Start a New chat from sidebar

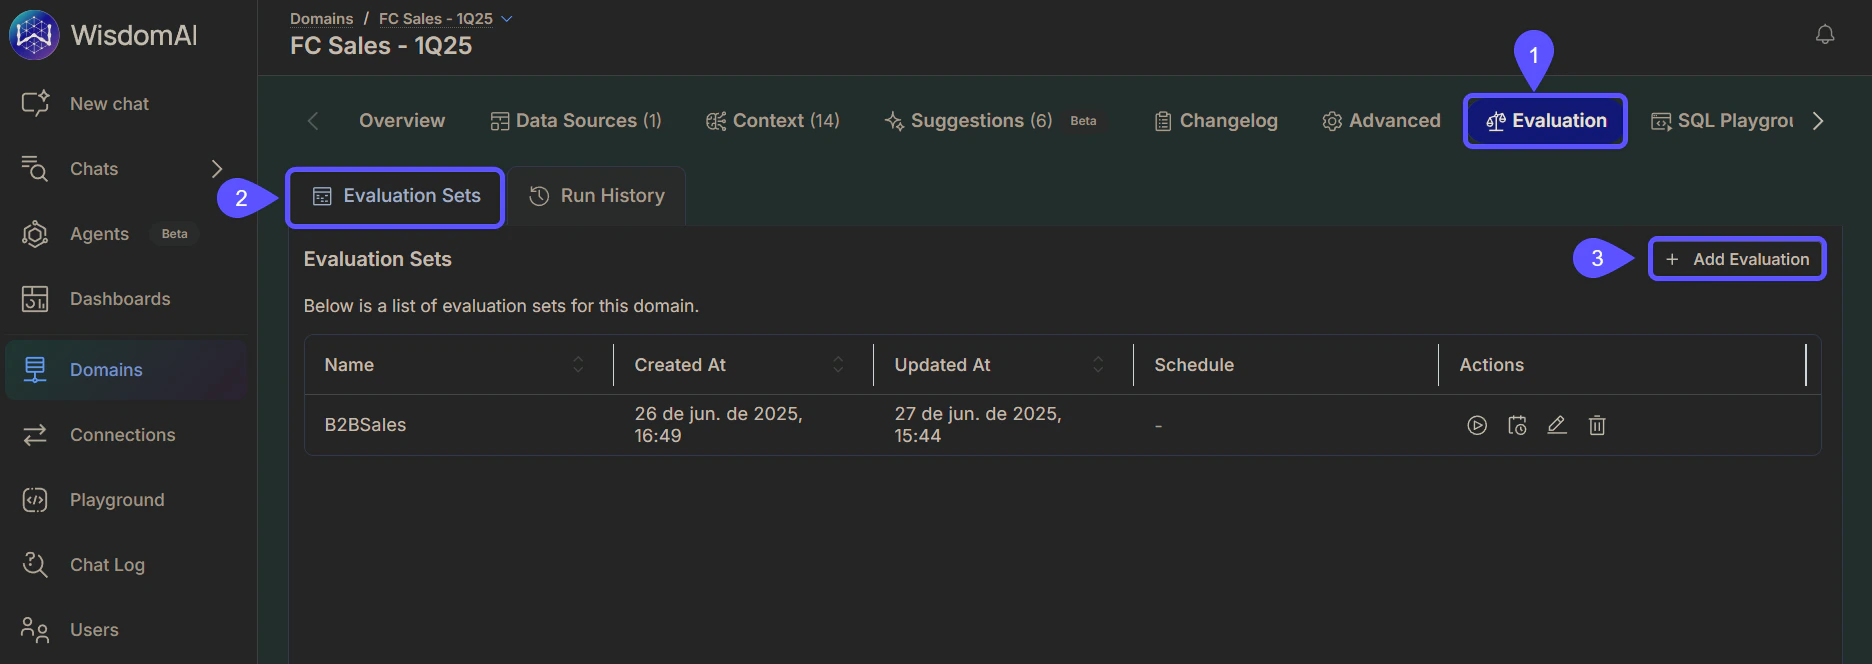click(109, 104)
